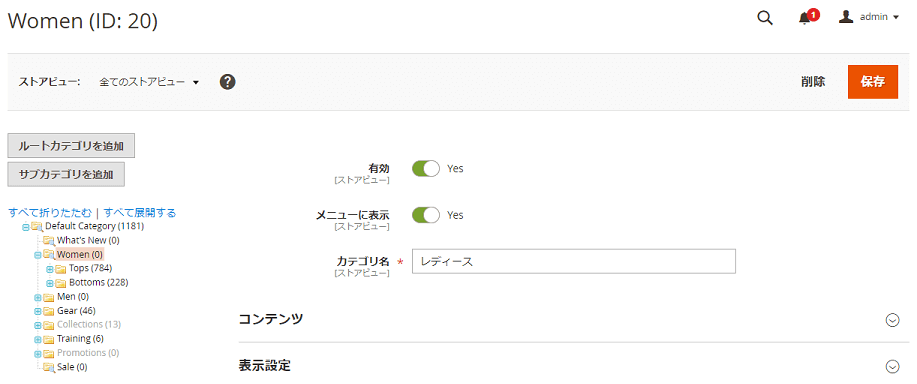This screenshot has width=917, height=384.
Task: Expand the コンテンツ section
Action: click(x=569, y=320)
